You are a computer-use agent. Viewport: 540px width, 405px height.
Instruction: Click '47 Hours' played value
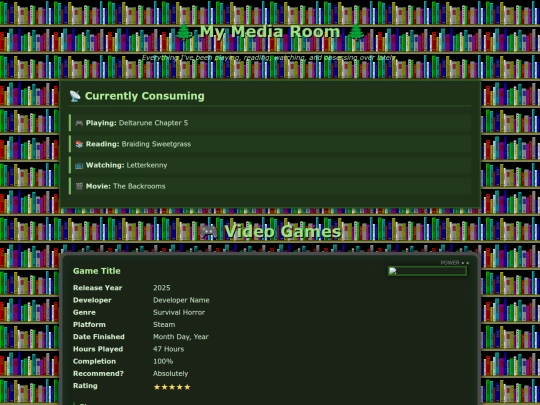pos(168,349)
